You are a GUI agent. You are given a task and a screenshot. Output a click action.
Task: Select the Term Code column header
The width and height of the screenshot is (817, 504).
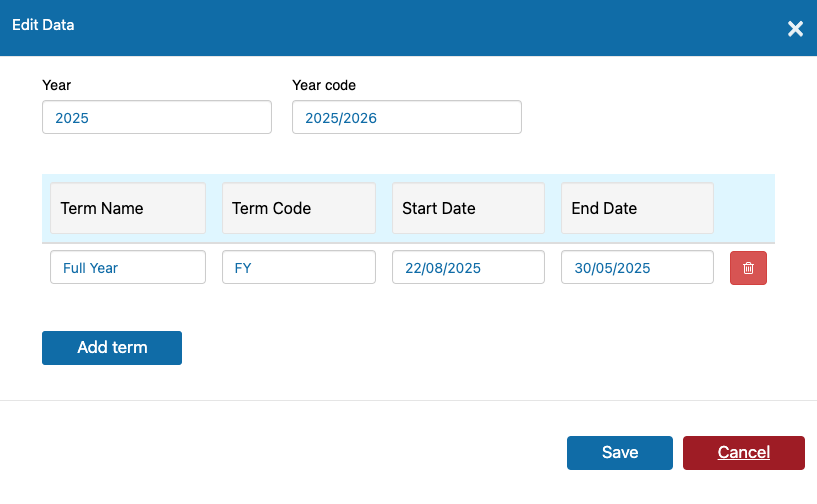coord(299,208)
